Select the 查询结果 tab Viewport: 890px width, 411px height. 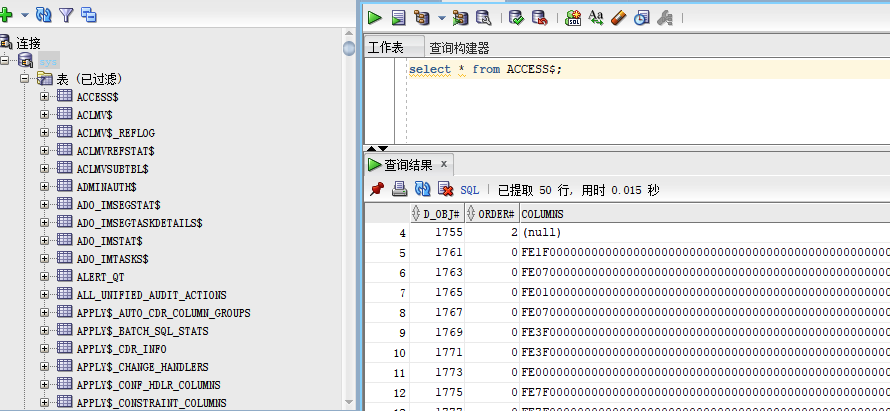408,165
